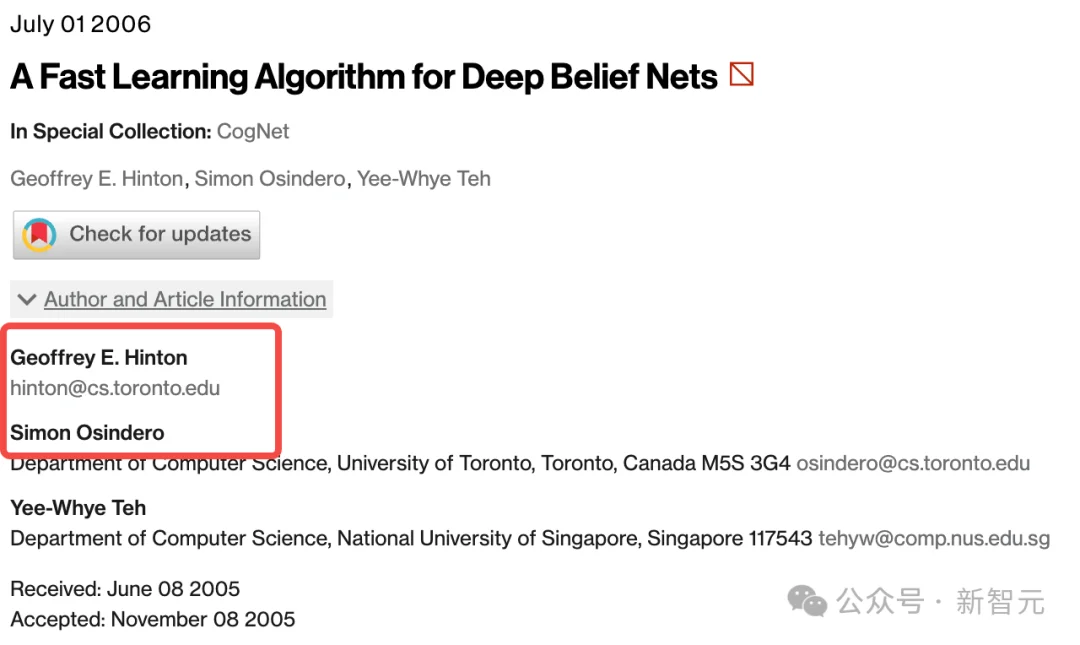1080x645 pixels.
Task: Click the Accepted November 08 2005 line
Action: click(153, 619)
